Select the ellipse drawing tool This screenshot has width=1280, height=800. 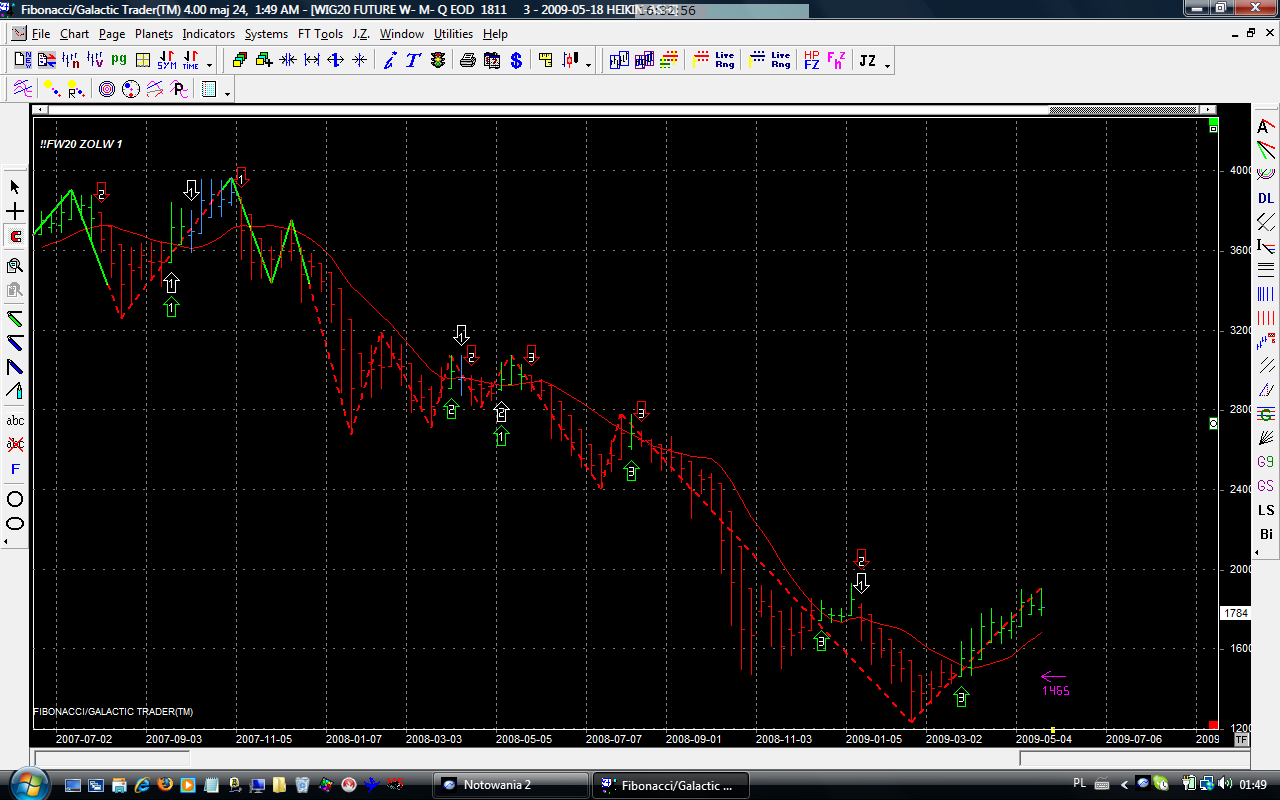point(15,524)
